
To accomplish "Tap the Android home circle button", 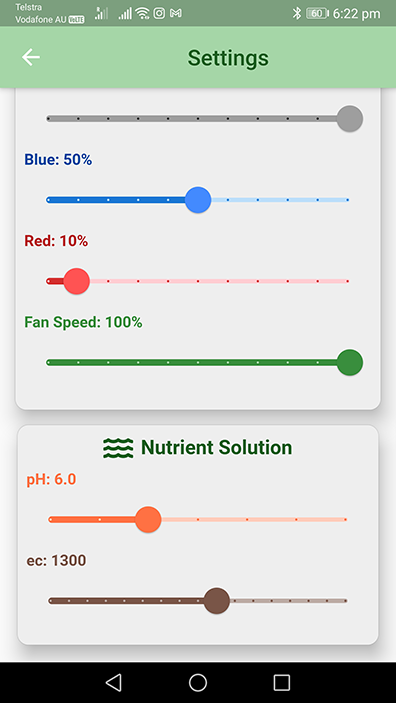I will point(198,682).
